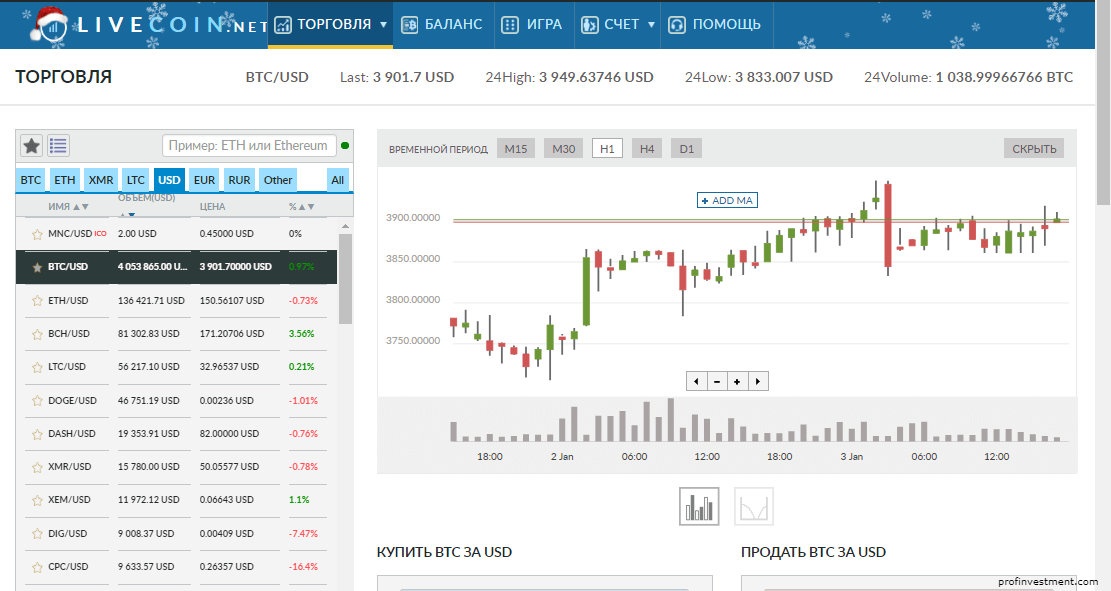This screenshot has height=591, width=1111.
Task: Select the candlestick chart view icon
Action: (699, 507)
